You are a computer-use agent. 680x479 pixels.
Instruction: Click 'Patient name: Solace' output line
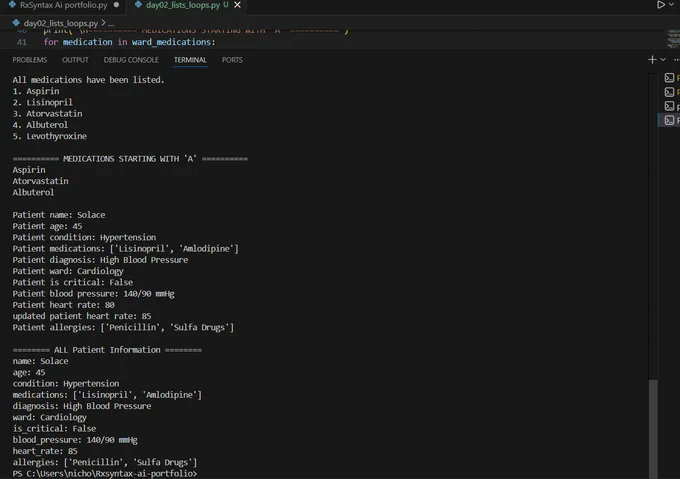coord(59,215)
